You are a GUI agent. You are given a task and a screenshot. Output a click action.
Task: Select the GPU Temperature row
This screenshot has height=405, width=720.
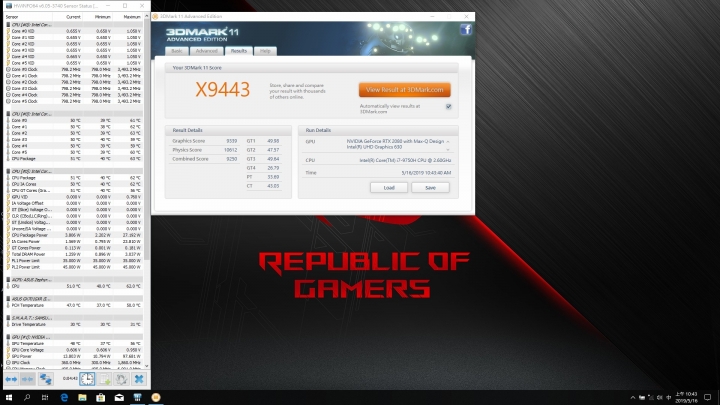[74, 343]
